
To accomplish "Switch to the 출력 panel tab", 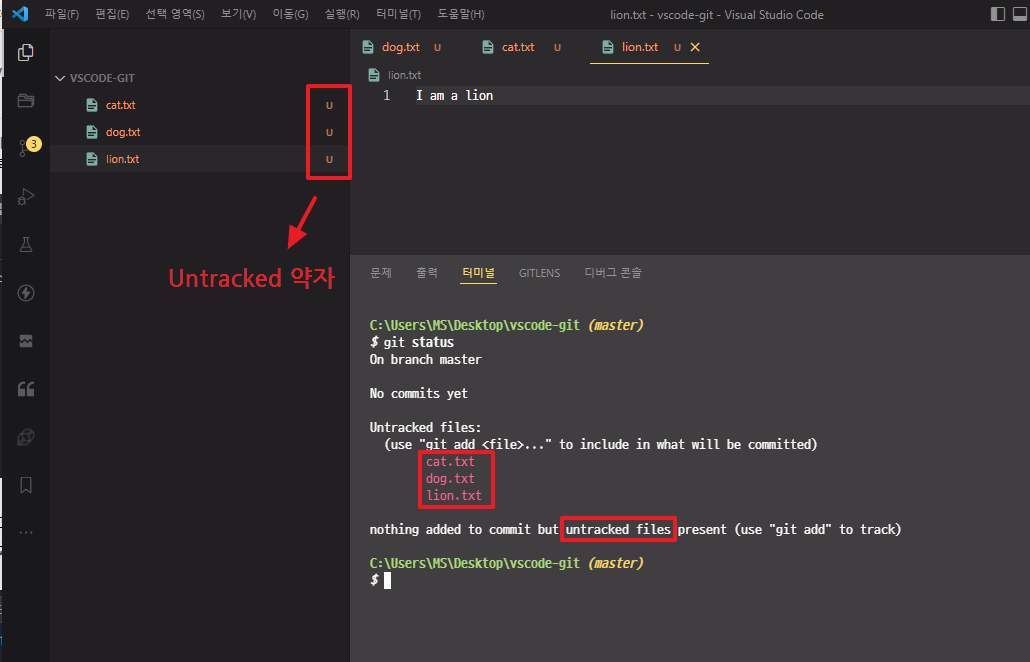I will point(427,273).
